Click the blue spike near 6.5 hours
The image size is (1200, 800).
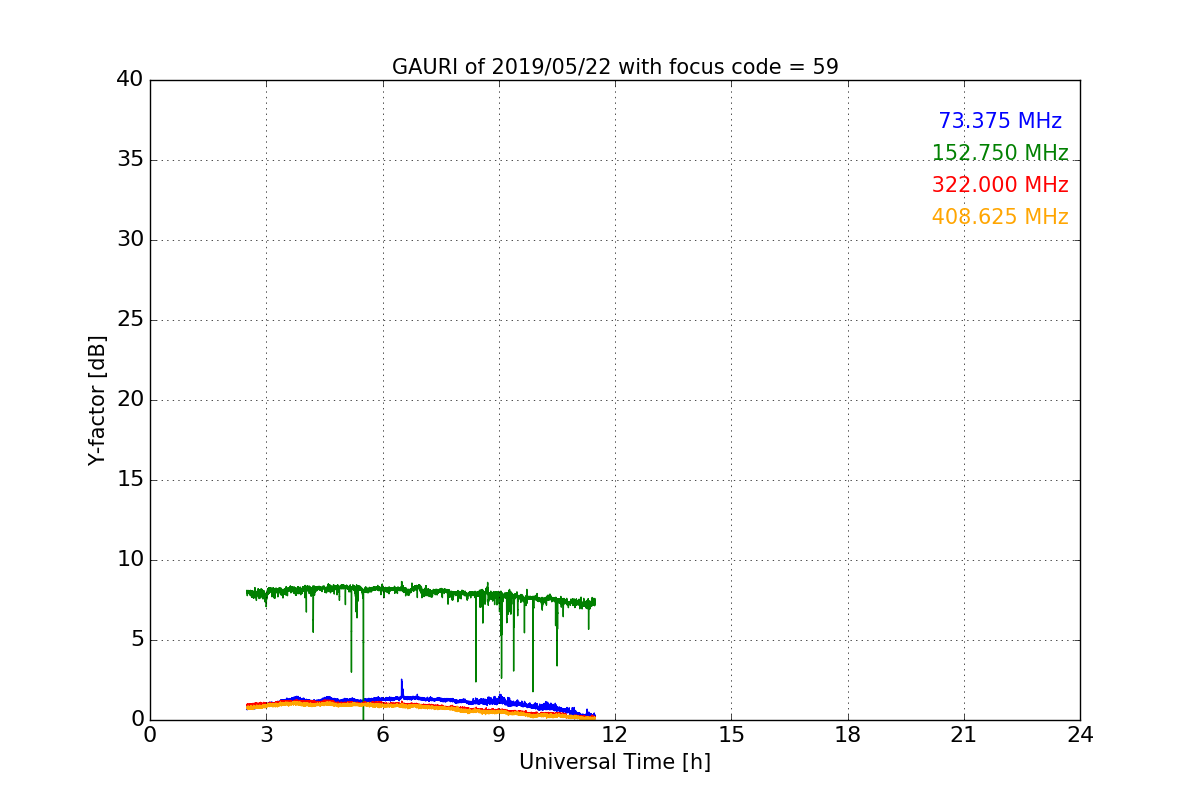[x=402, y=688]
